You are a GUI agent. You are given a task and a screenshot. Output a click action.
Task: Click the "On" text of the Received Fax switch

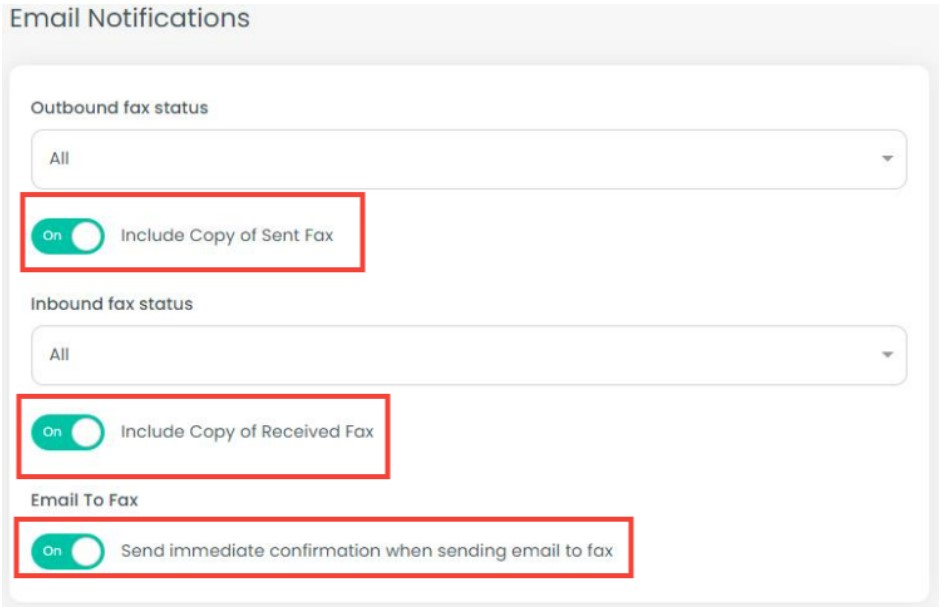coord(52,433)
